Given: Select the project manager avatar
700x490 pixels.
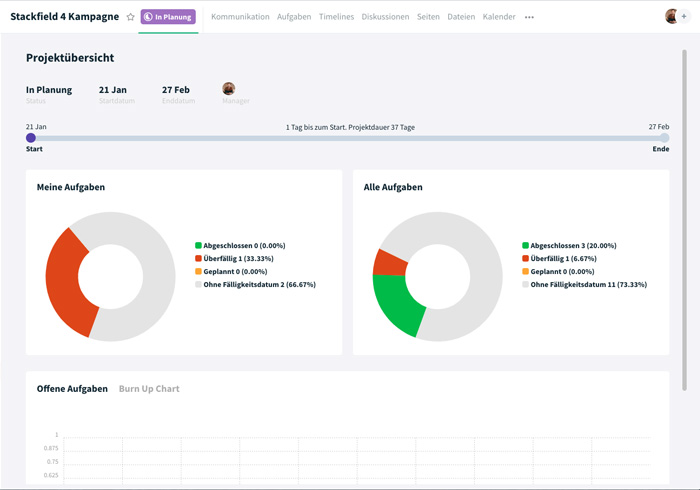Looking at the screenshot, I should coord(229,88).
